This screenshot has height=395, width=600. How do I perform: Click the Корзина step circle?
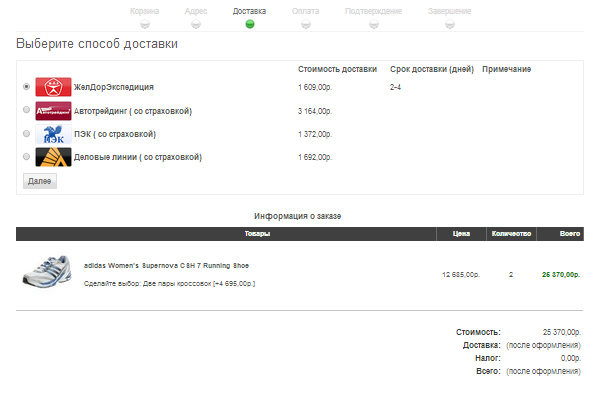(x=145, y=24)
